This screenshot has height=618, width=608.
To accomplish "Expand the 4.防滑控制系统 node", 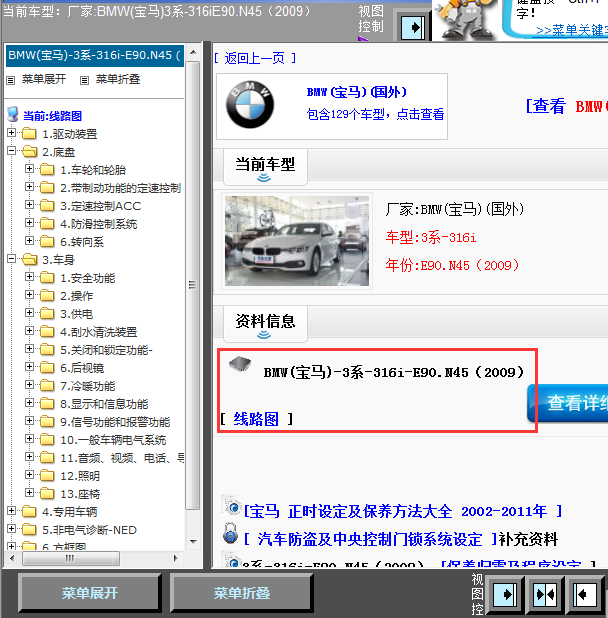I will pyautogui.click(x=29, y=223).
